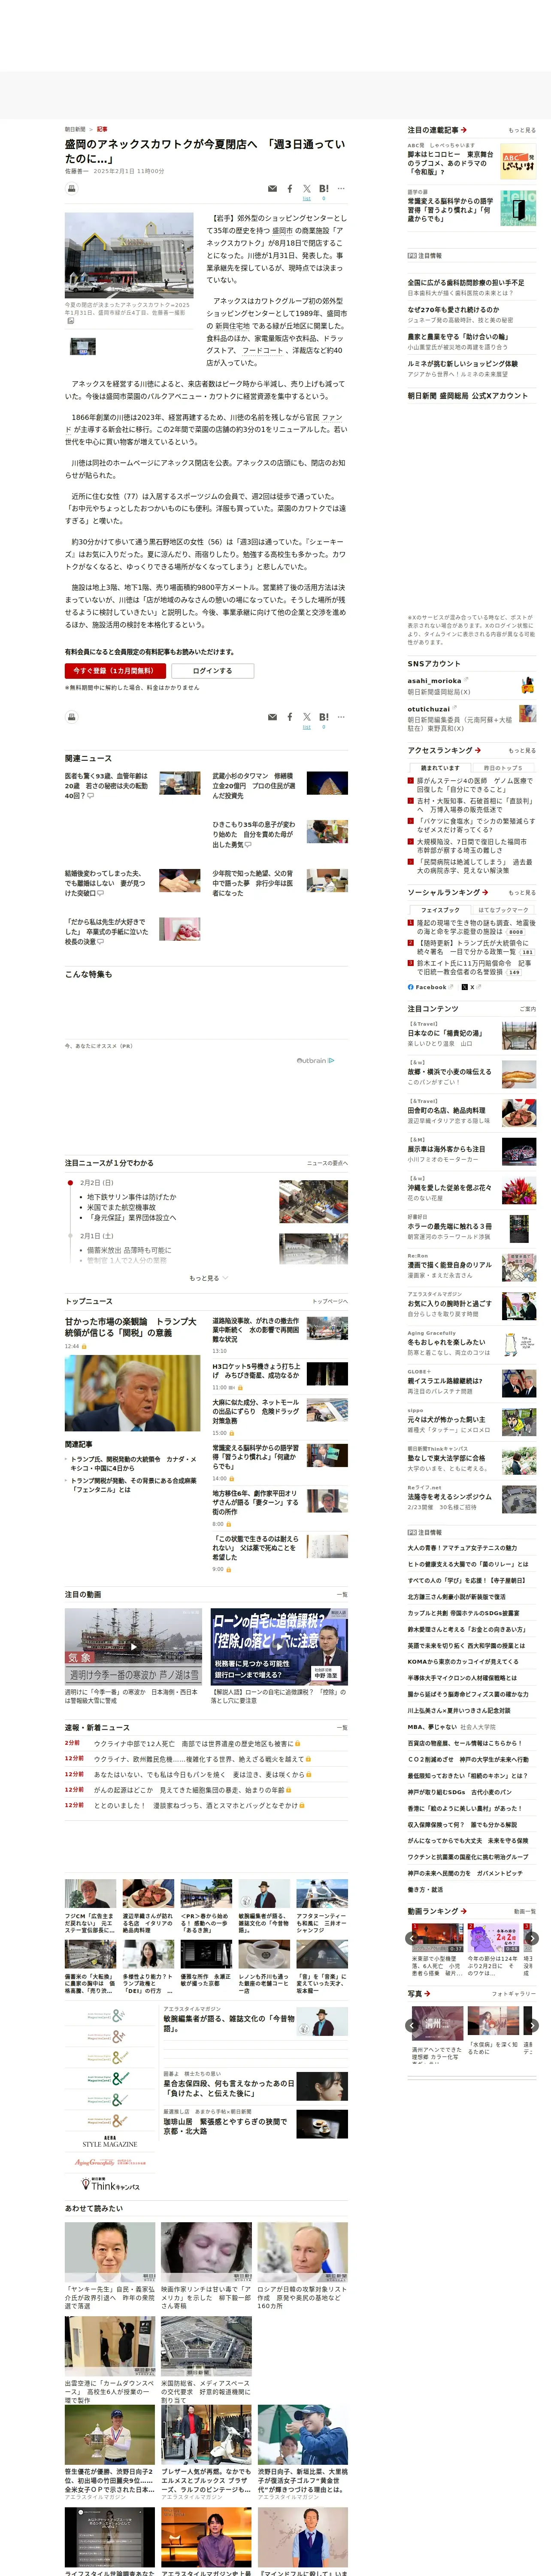Image resolution: width=551 pixels, height=2576 pixels.
Task: Select the 読まれています tab
Action: 440,768
